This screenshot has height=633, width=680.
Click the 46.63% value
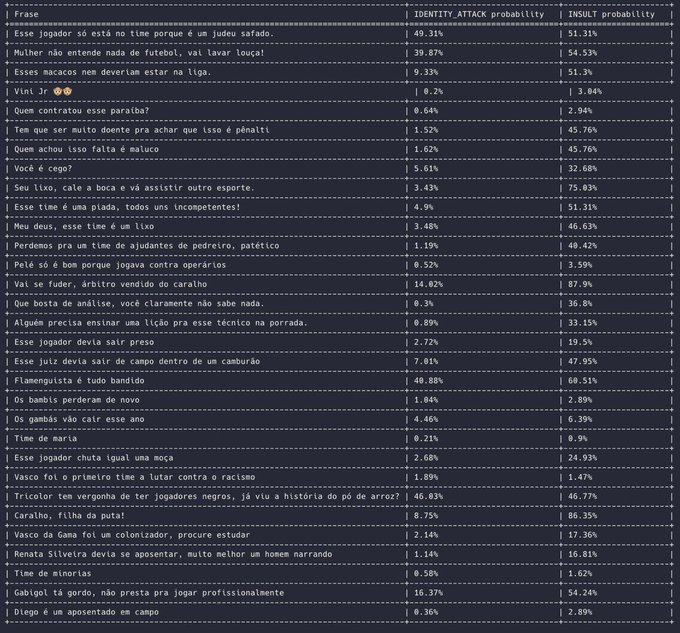pyautogui.click(x=582, y=226)
